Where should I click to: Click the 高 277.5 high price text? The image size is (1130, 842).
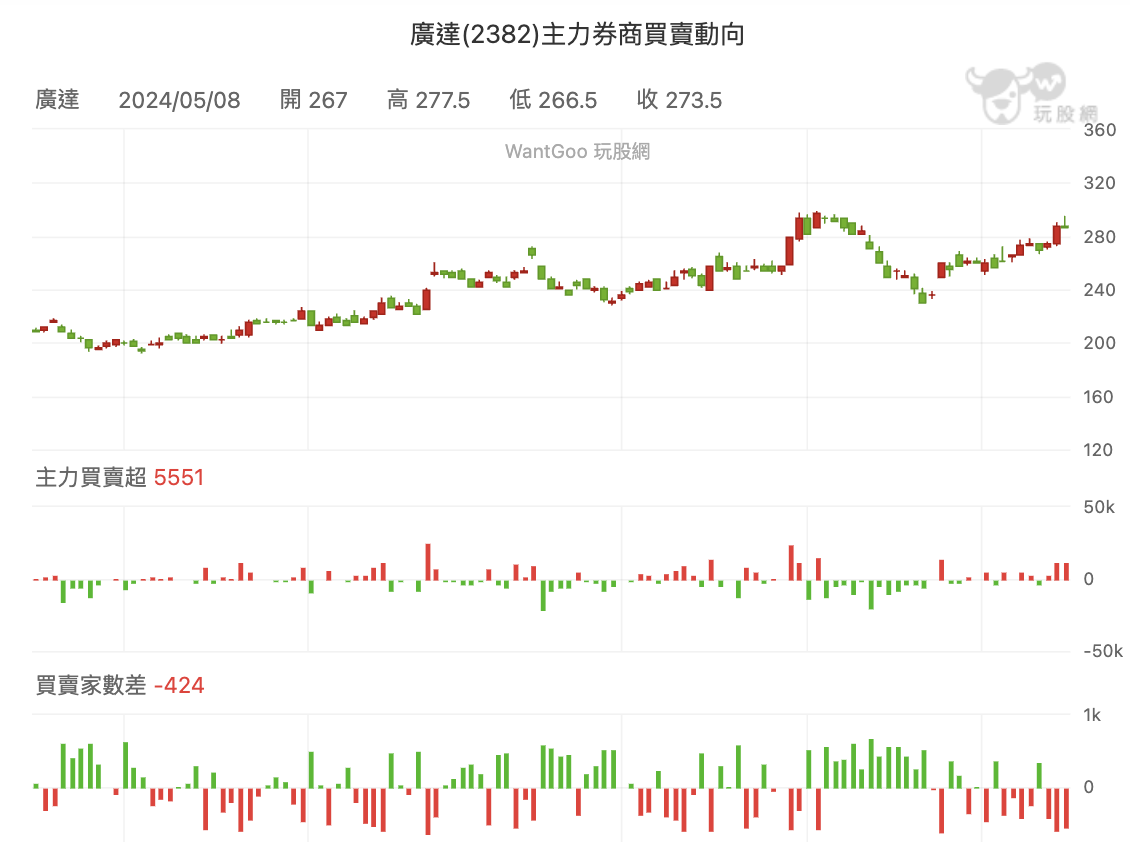coord(428,100)
